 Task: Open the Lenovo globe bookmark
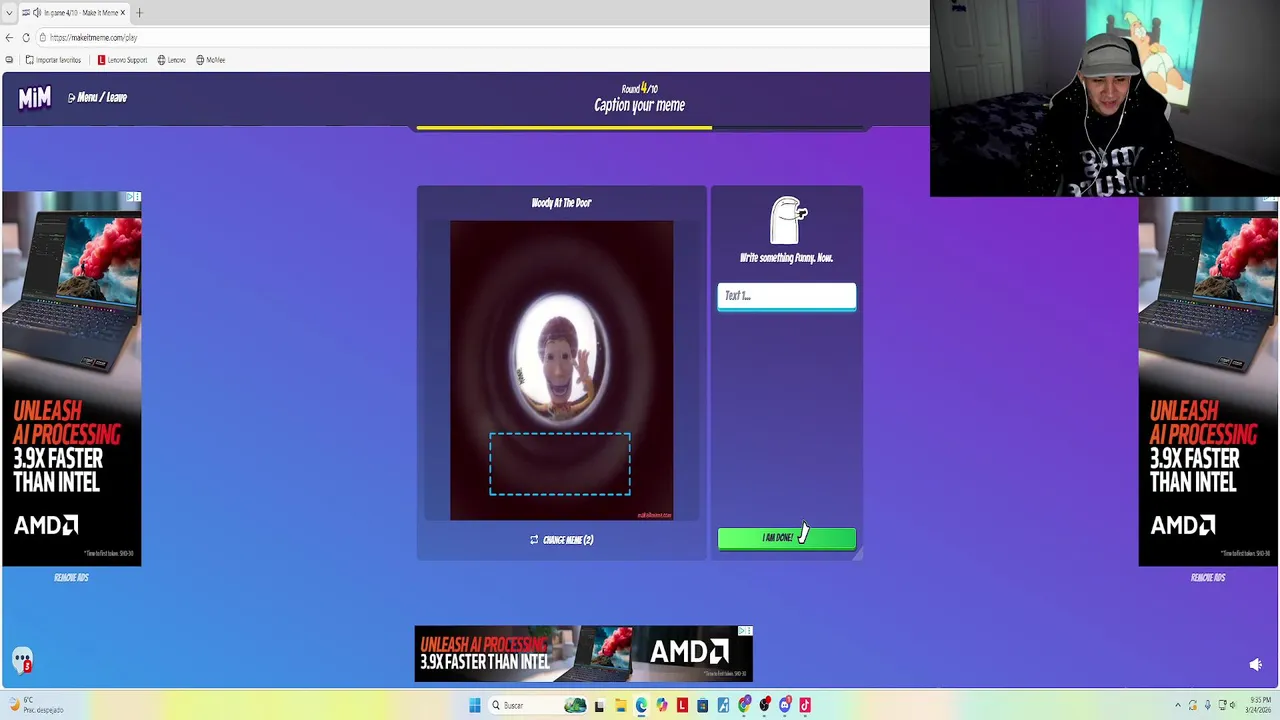click(171, 60)
